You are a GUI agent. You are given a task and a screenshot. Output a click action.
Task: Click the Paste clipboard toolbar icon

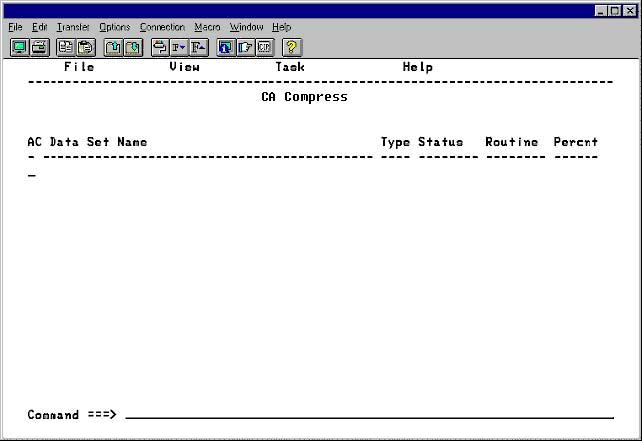pyautogui.click(x=86, y=47)
